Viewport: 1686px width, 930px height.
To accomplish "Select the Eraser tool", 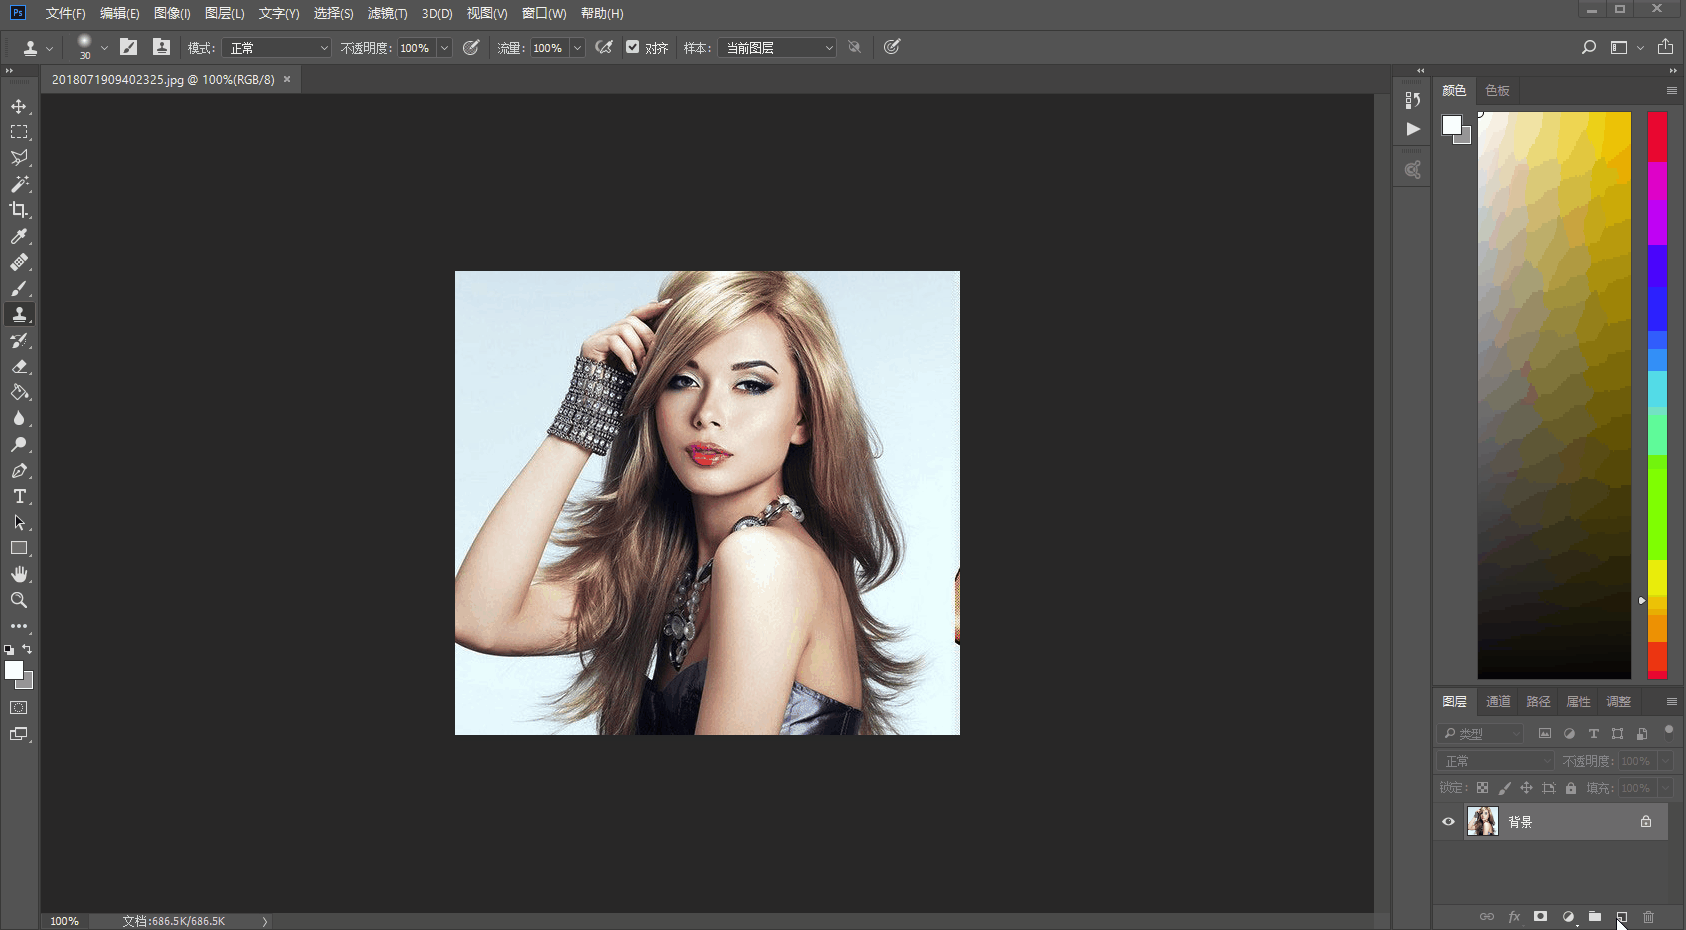I will coord(19,367).
